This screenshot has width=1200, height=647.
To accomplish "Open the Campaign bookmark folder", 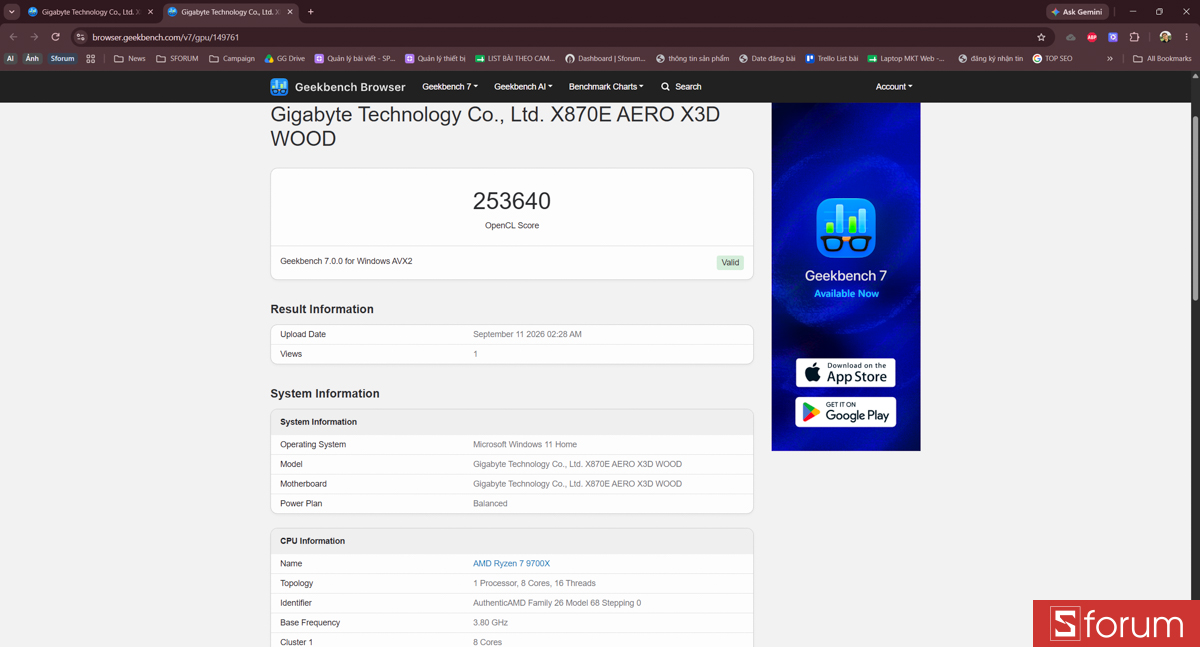I will 232,59.
